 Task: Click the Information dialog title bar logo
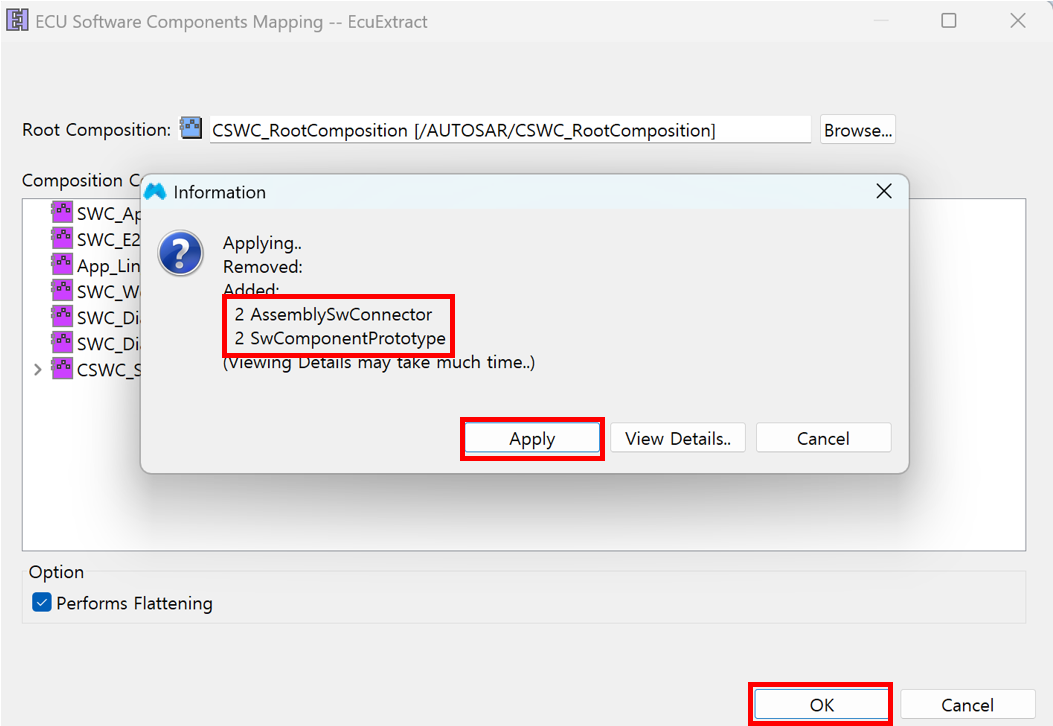pyautogui.click(x=155, y=192)
